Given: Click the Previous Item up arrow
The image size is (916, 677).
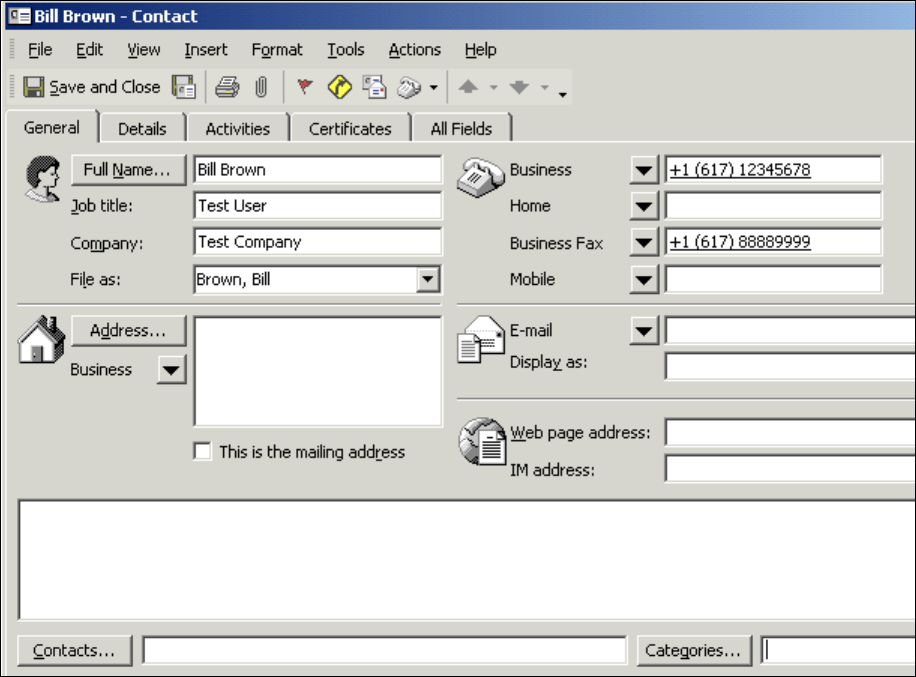Looking at the screenshot, I should coord(468,87).
